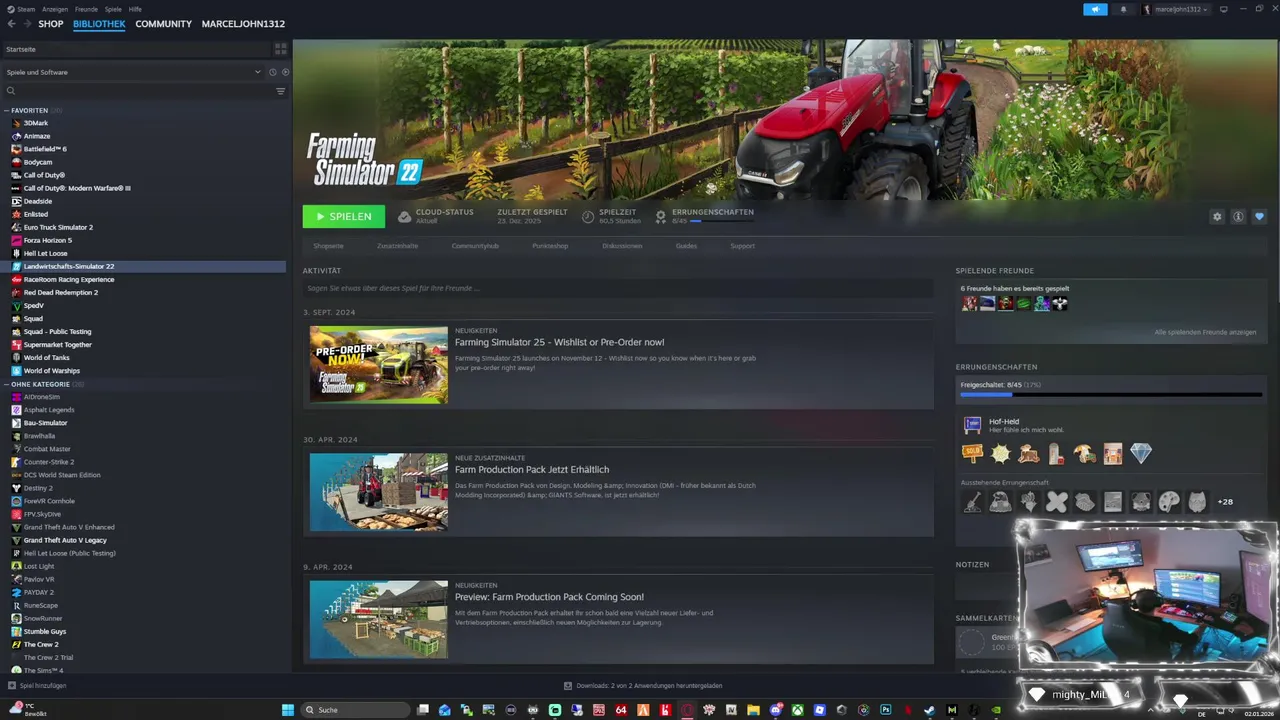
Task: Click the +28 remaining achievements
Action: click(x=1225, y=502)
